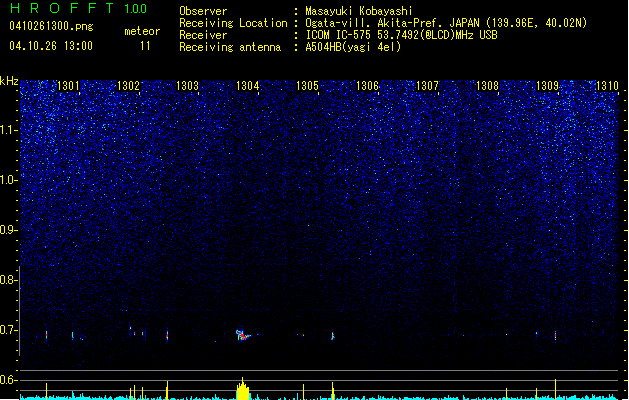This screenshot has height=400, width=629.
Task: Click the 0.6 frequency axis label
Action: (x=8, y=380)
